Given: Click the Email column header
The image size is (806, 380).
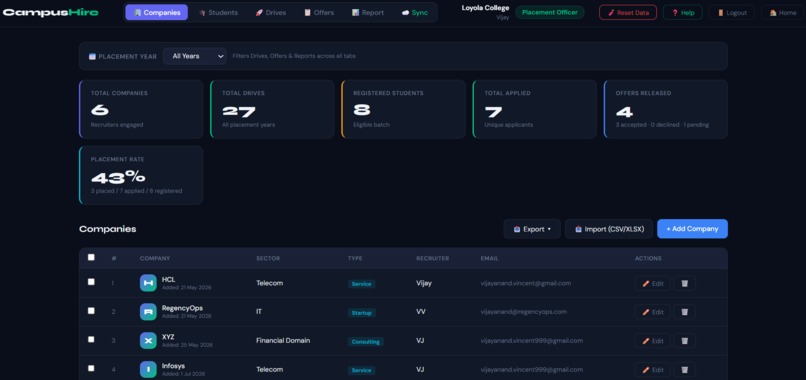Looking at the screenshot, I should click(x=489, y=258).
